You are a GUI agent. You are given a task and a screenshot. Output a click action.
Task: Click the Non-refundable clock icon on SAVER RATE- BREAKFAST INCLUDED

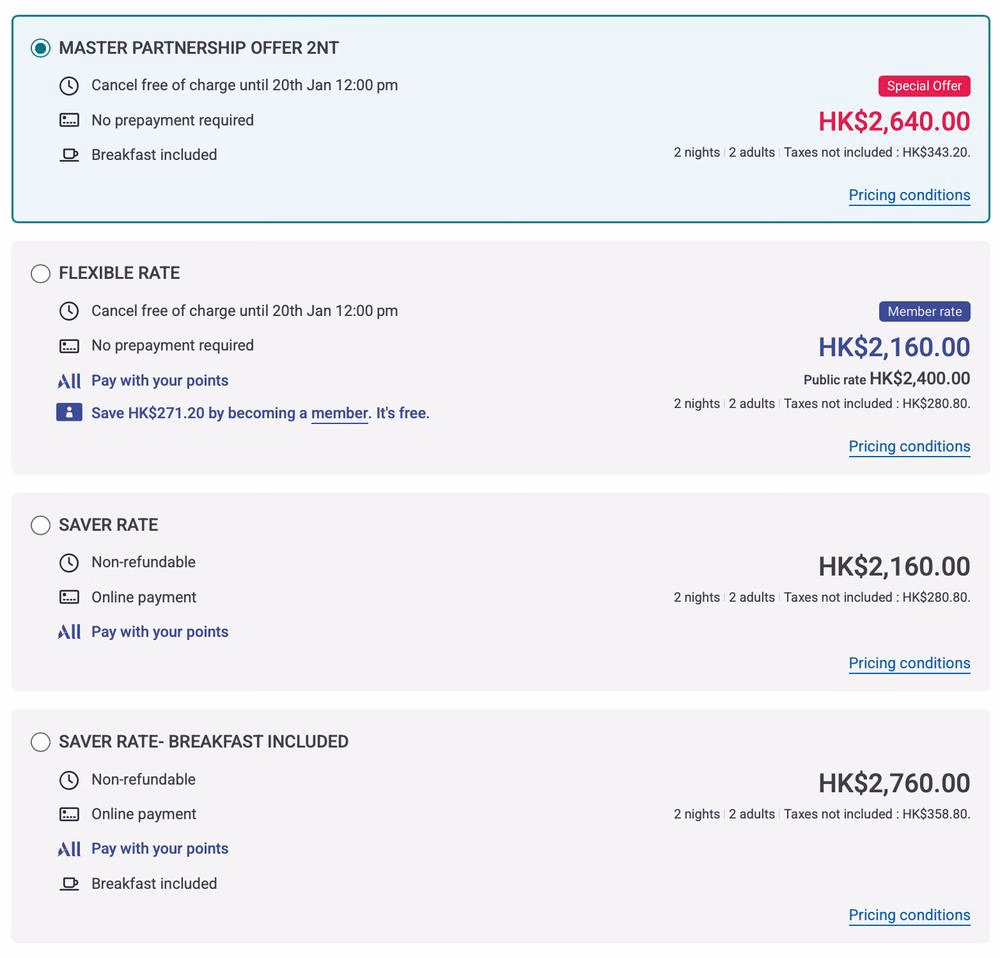coord(69,779)
